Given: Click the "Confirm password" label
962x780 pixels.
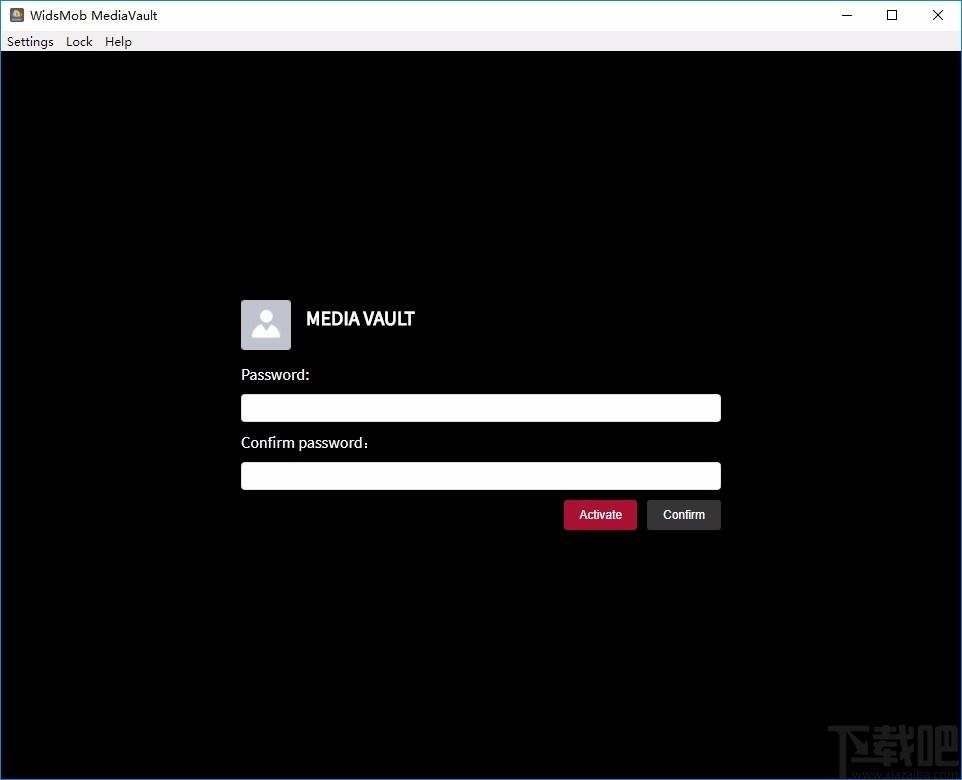Looking at the screenshot, I should tap(304, 443).
